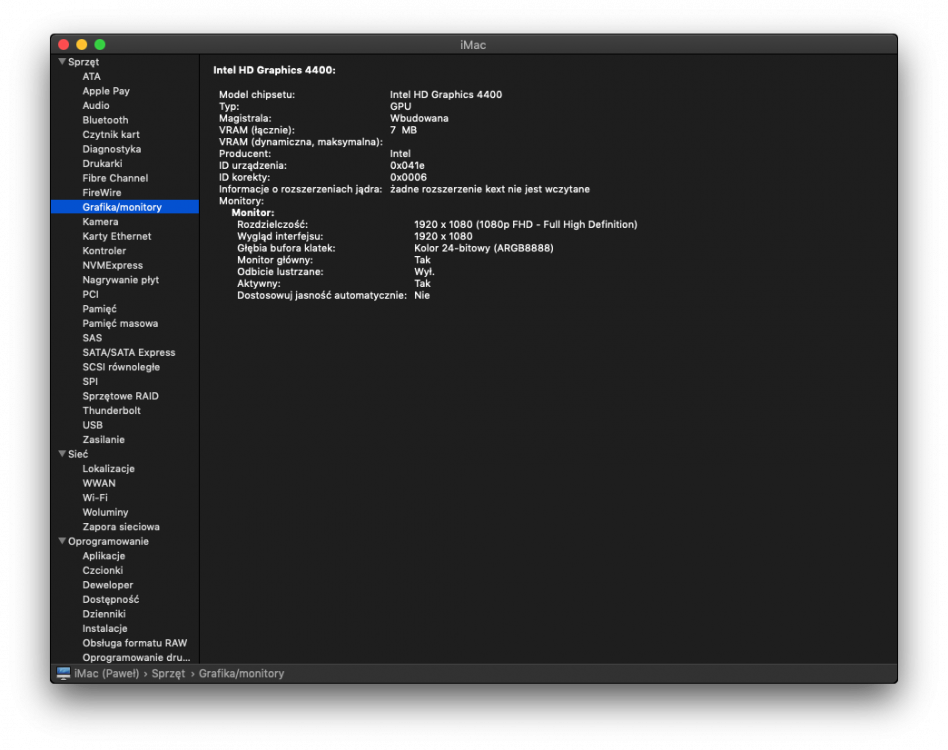Select SPI in the sidebar
The image size is (948, 750).
coord(90,381)
